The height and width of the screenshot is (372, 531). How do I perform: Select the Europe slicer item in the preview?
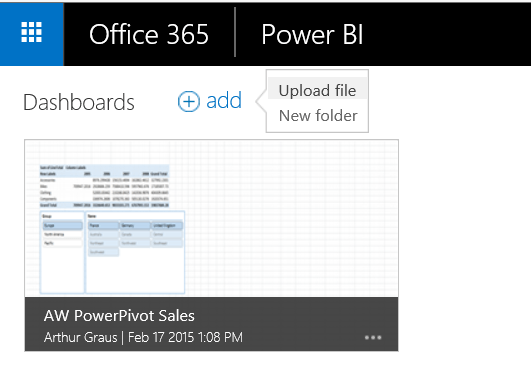click(x=62, y=225)
